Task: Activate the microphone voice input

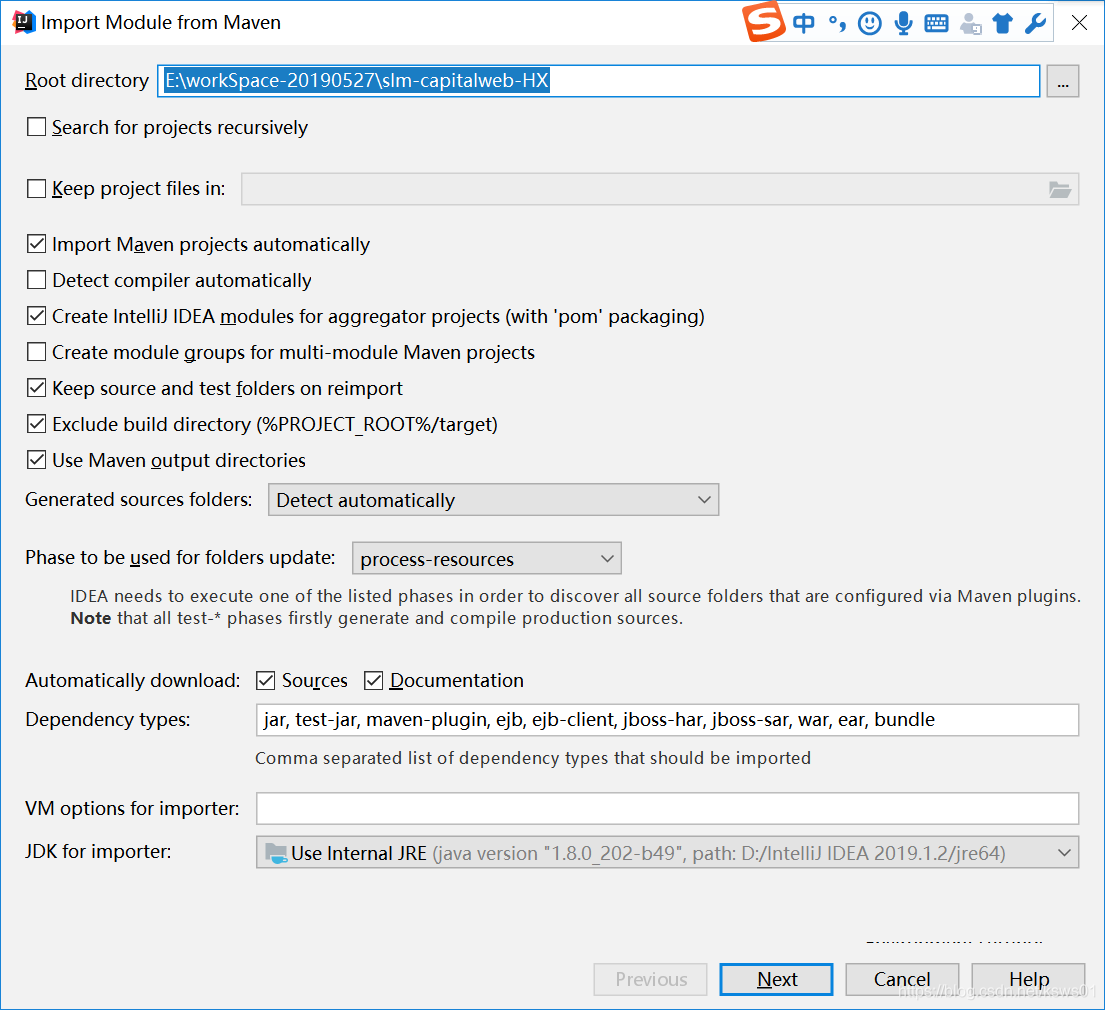Action: pos(903,23)
